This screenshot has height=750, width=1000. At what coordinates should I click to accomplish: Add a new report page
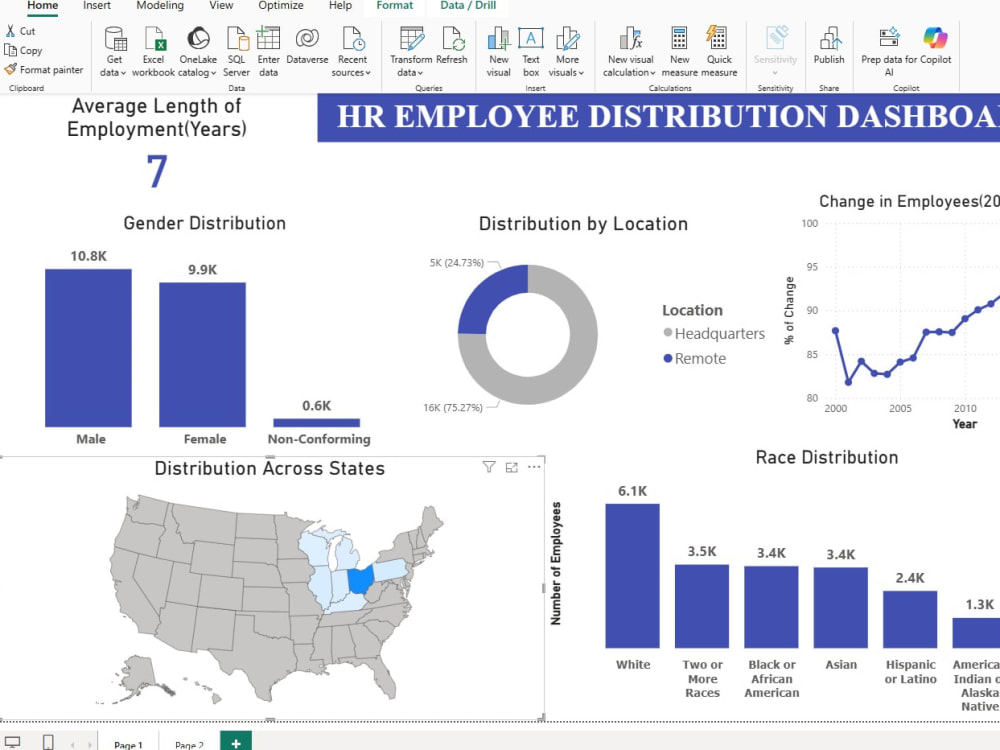tap(236, 742)
